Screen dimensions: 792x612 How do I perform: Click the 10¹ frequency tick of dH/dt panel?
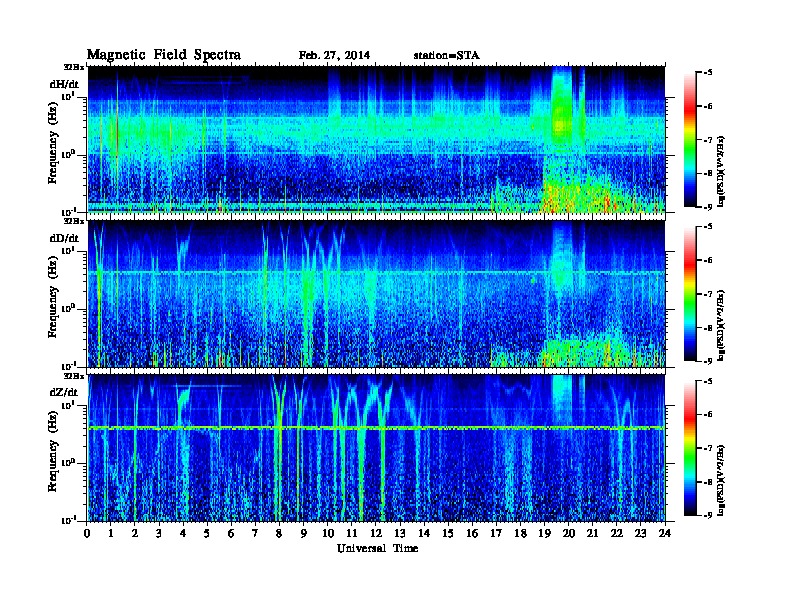click(x=69, y=96)
